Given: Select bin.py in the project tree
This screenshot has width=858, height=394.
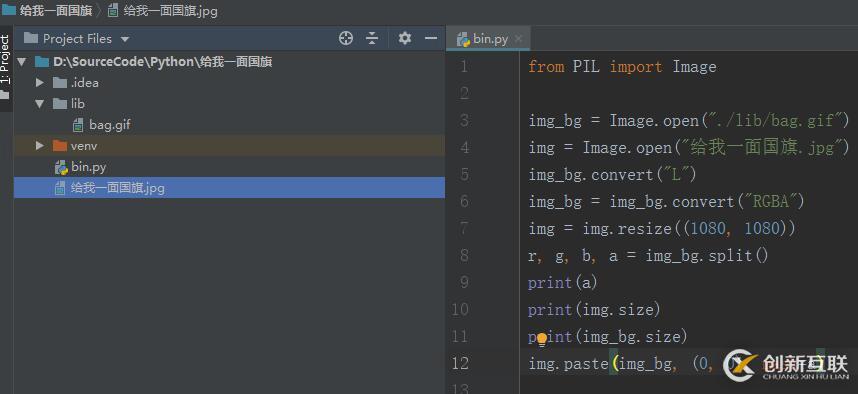Looking at the screenshot, I should point(89,167).
